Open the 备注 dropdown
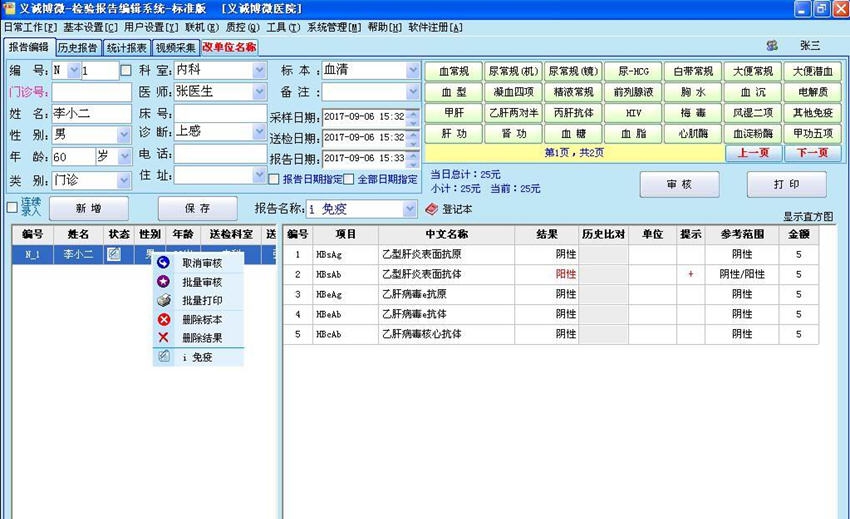The height and width of the screenshot is (519, 850). tap(413, 92)
